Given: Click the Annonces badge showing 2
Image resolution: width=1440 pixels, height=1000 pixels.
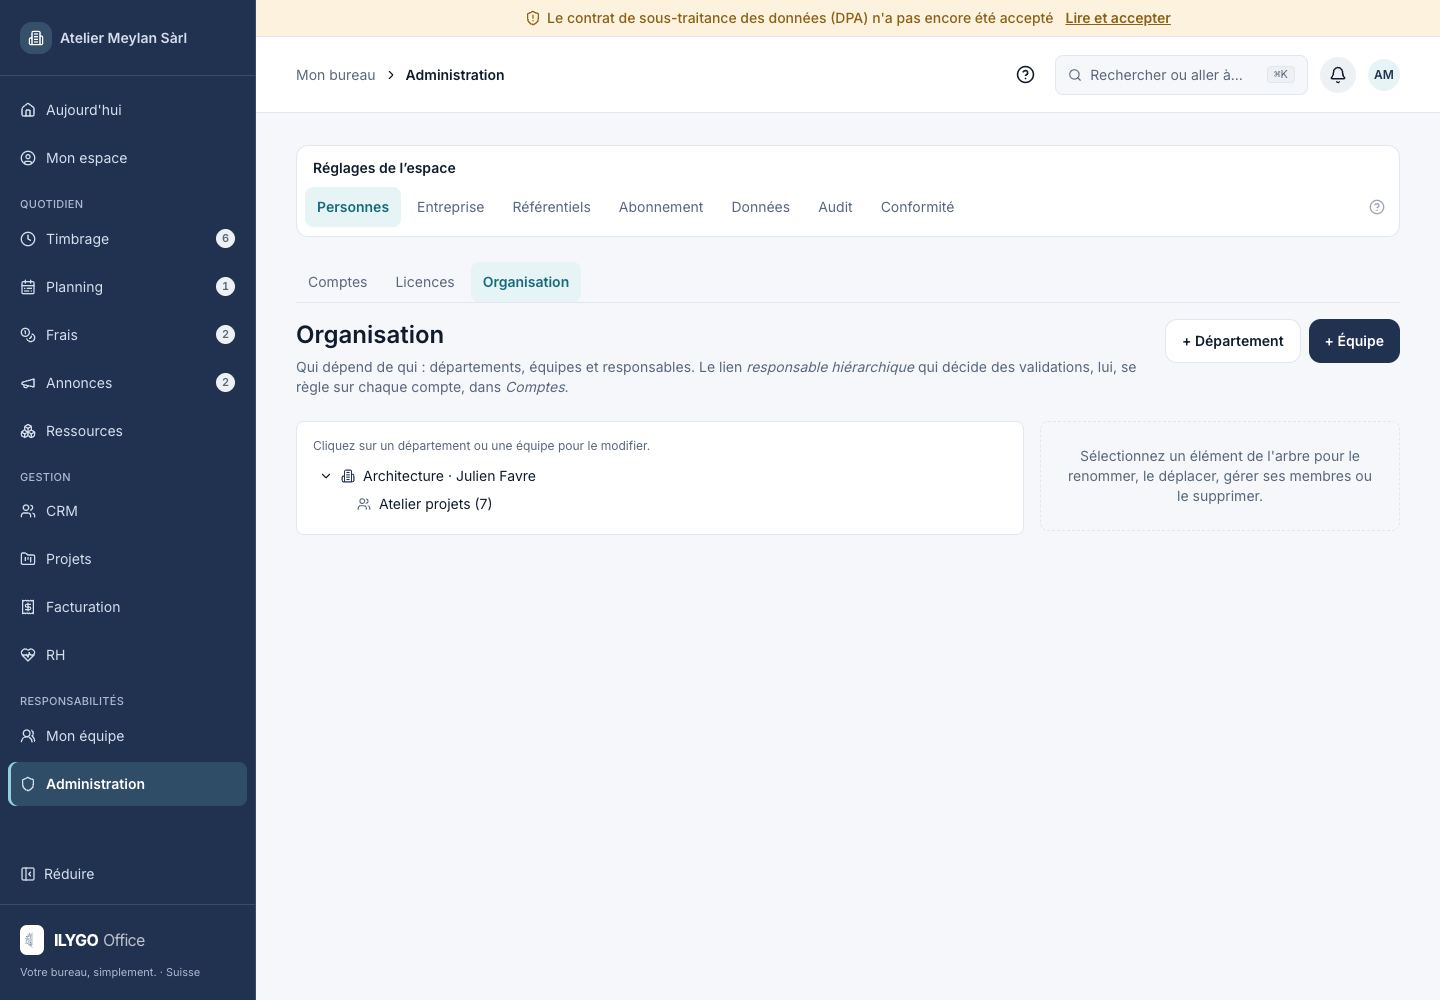Looking at the screenshot, I should pos(226,382).
